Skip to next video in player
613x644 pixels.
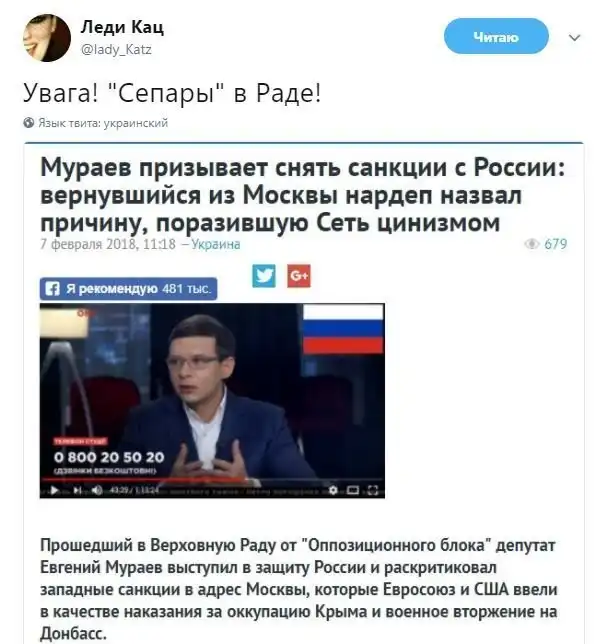77,490
